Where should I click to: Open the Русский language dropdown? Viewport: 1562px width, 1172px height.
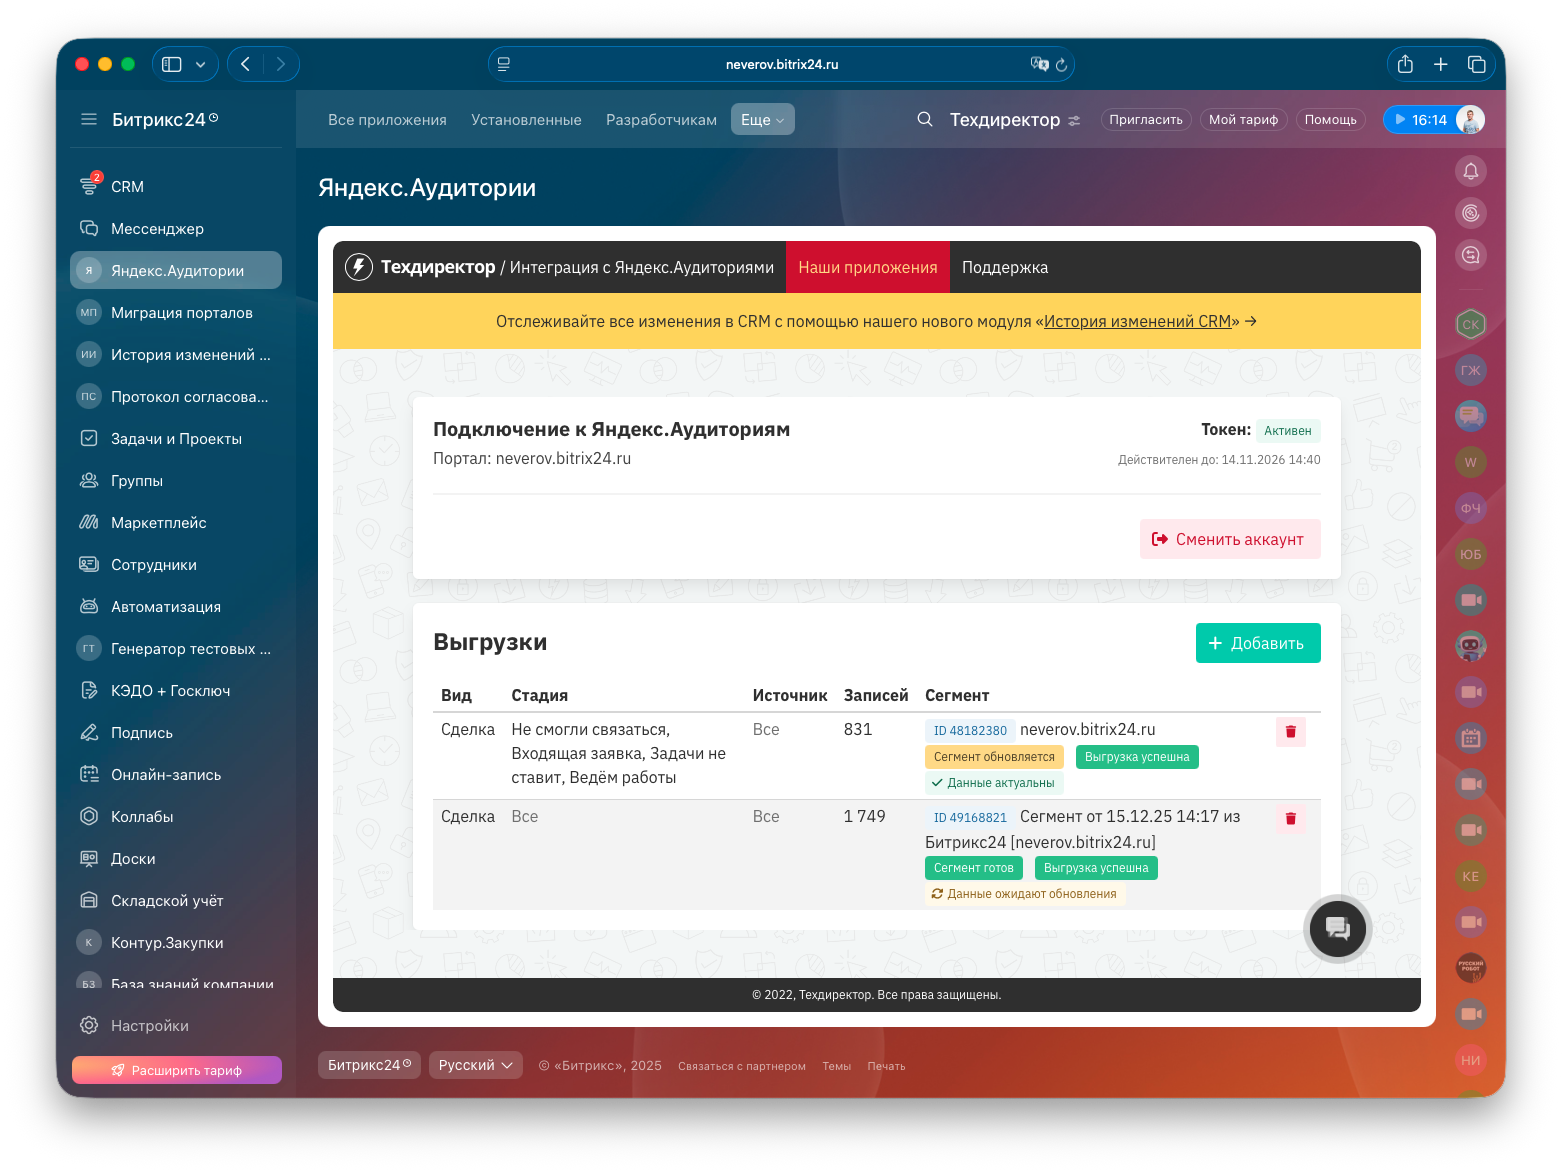pyautogui.click(x=476, y=1065)
